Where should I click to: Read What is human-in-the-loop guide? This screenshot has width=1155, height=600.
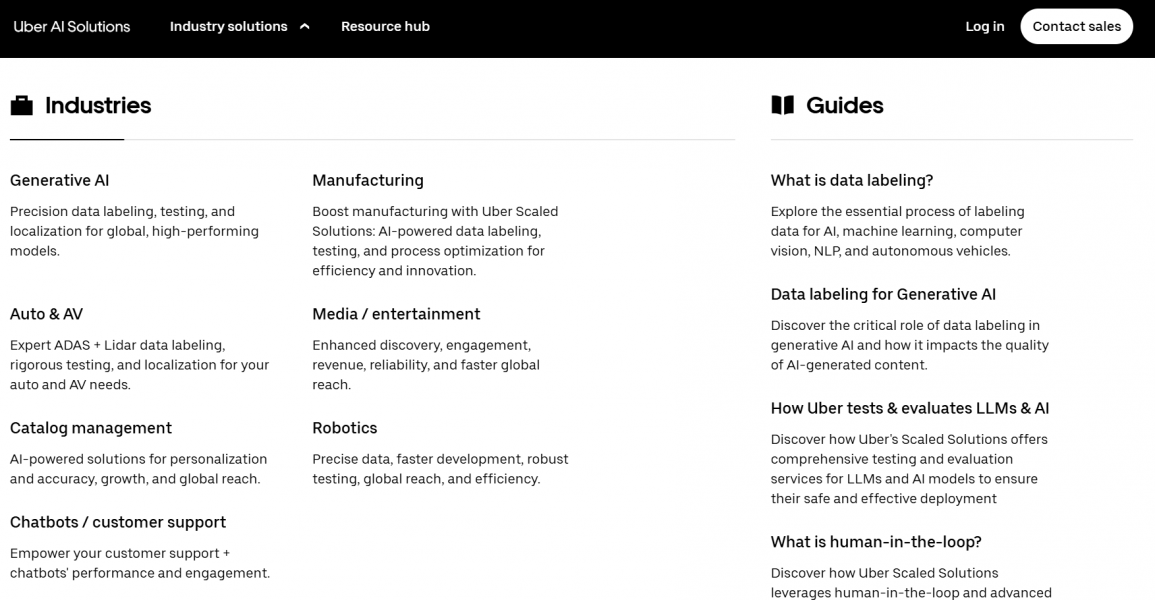pyautogui.click(x=876, y=542)
